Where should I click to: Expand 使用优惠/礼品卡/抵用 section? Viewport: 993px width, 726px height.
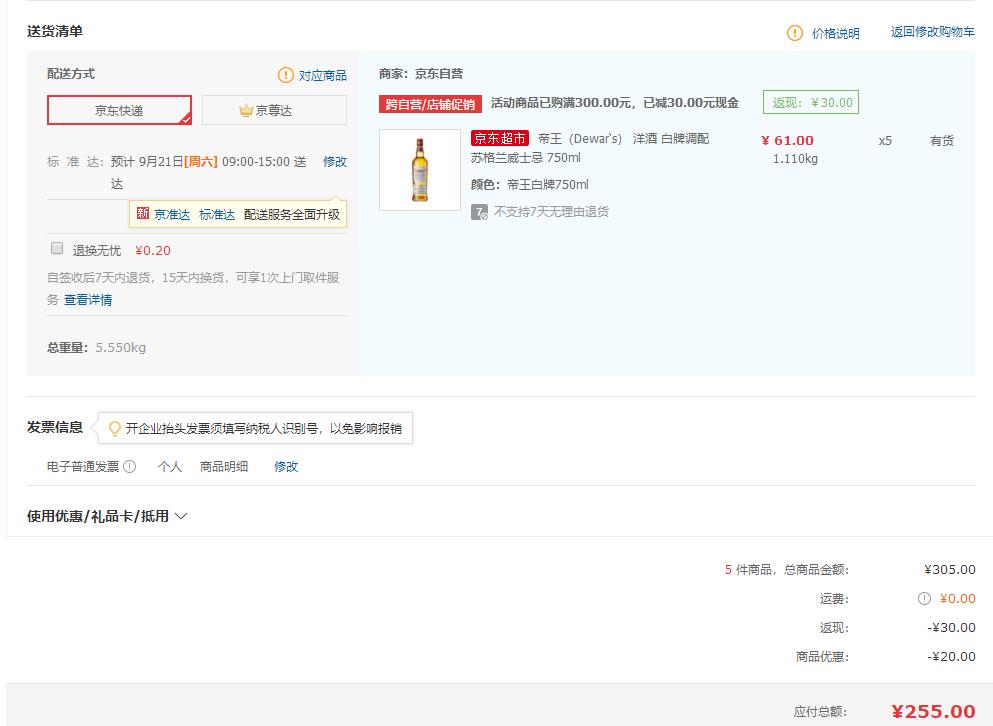106,516
